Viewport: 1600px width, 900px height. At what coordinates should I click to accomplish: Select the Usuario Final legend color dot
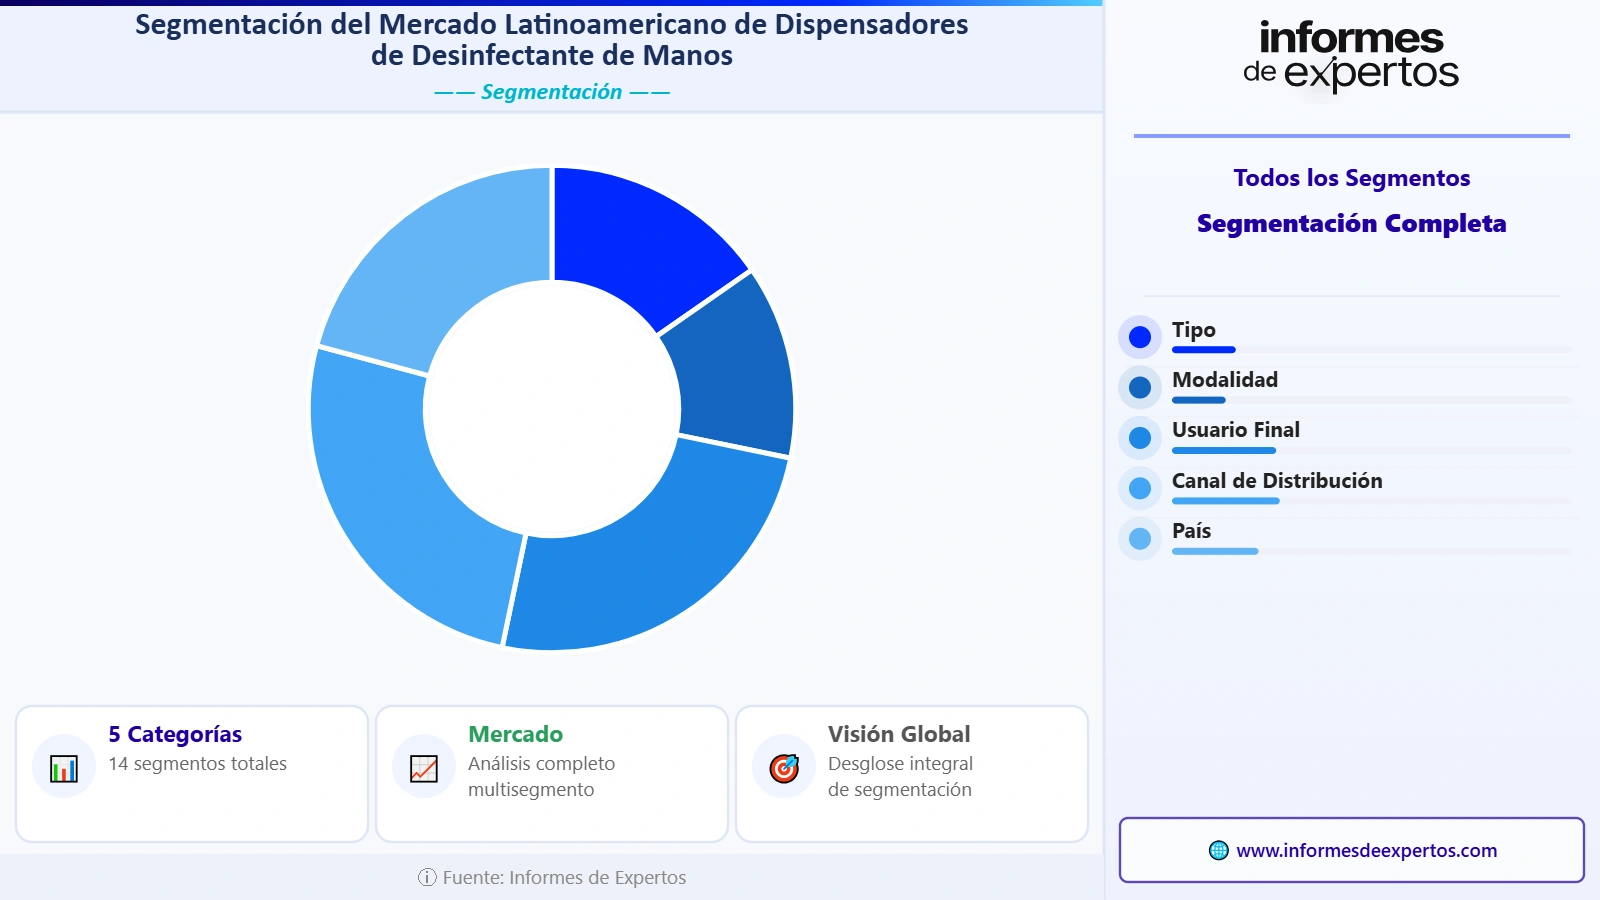coord(1139,438)
